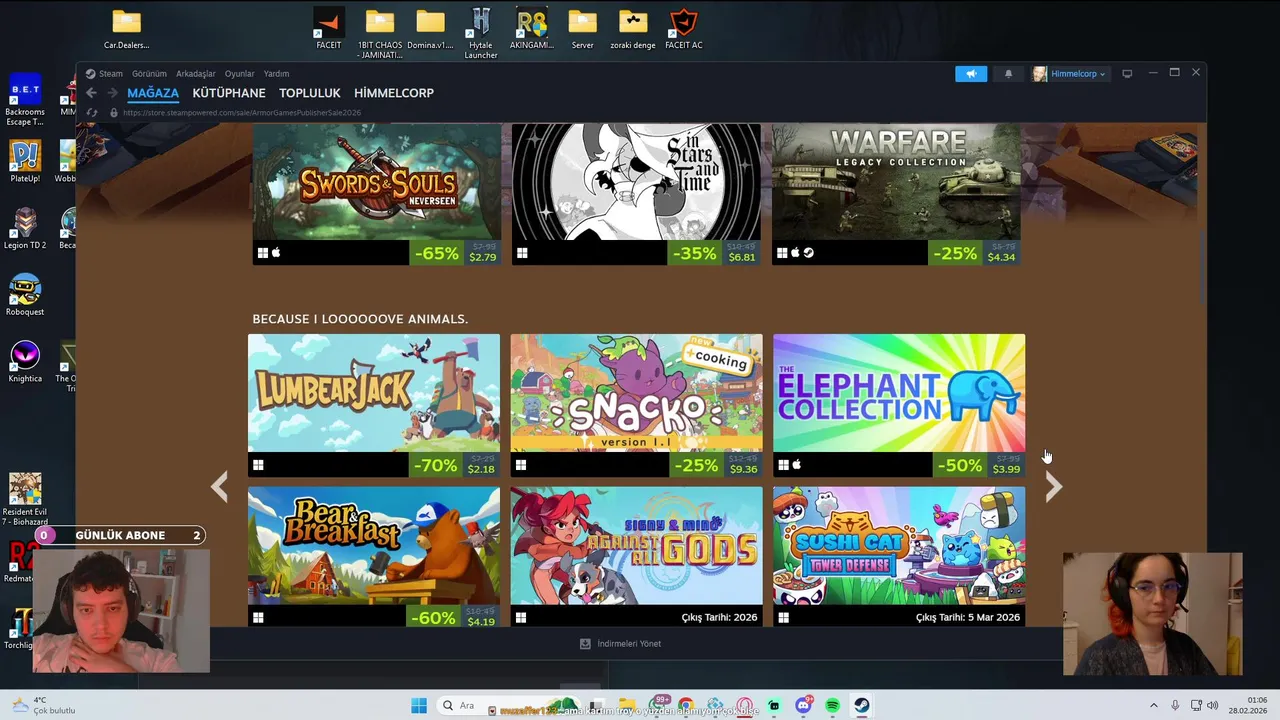The width and height of the screenshot is (1280, 720).
Task: Click İndirmeleri Yönet downloads link
Action: pyautogui.click(x=621, y=644)
